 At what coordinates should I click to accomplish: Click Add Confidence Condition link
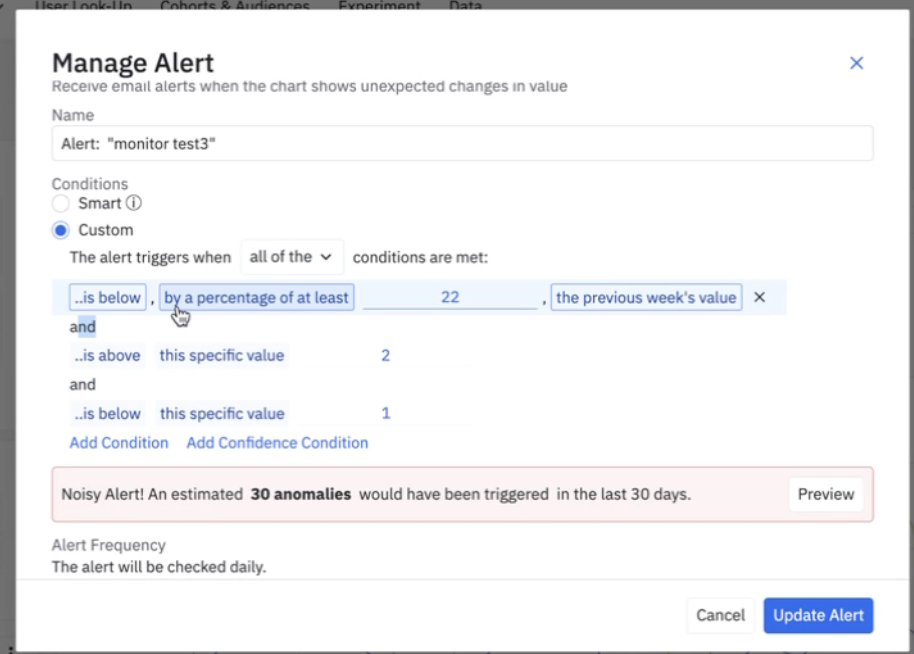point(277,442)
